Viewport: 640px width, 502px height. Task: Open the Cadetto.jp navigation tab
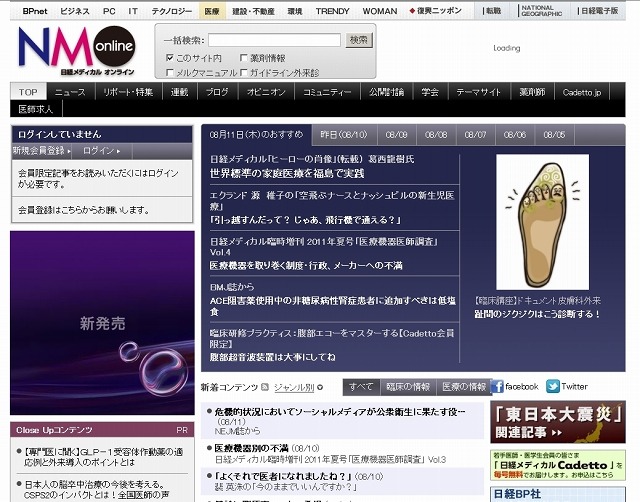pos(582,92)
